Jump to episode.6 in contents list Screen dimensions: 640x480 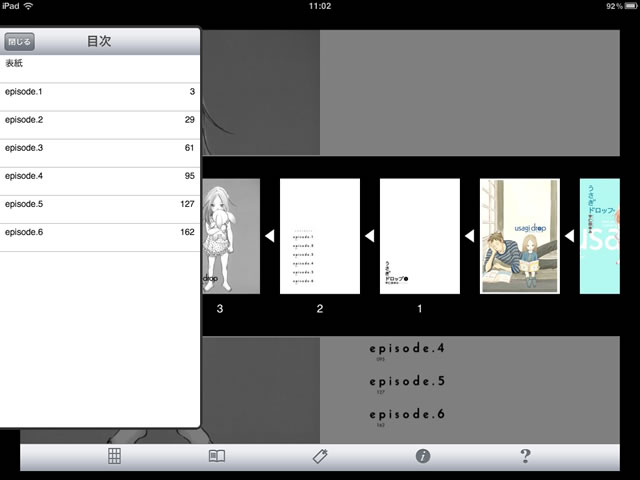tap(100, 238)
